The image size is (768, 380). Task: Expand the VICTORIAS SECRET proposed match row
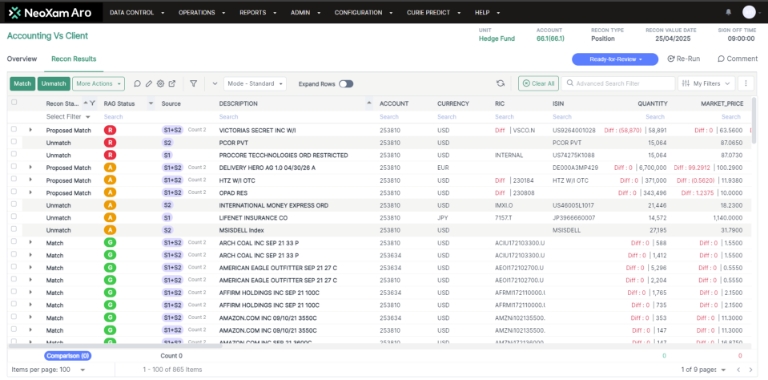coord(30,130)
